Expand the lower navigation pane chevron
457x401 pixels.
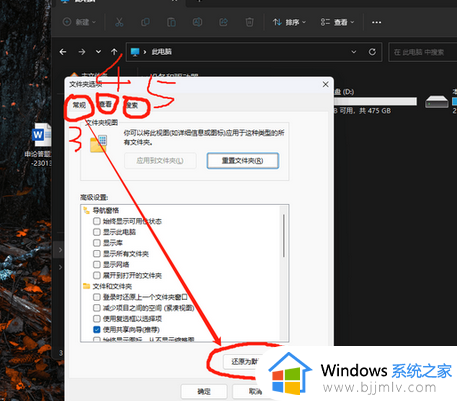point(60,267)
